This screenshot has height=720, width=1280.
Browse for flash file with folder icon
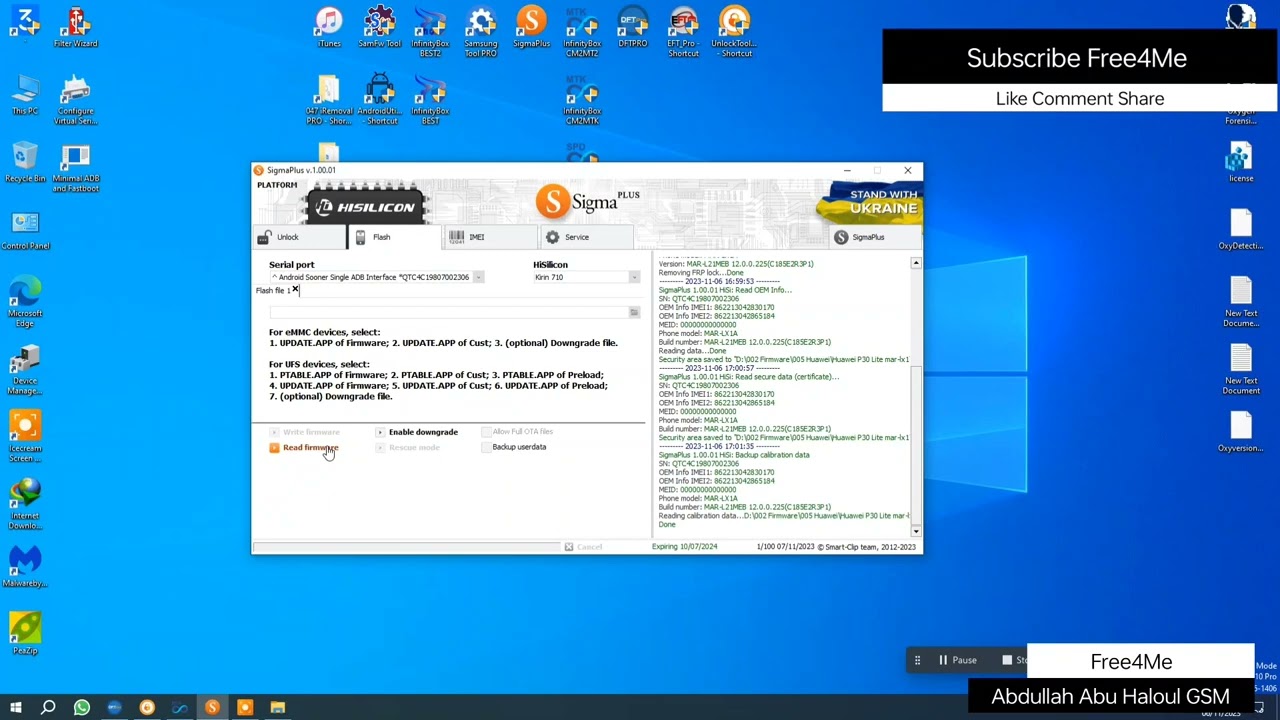pos(634,313)
